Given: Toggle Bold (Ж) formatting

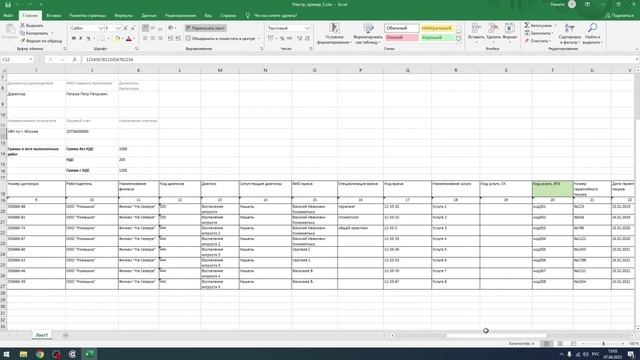Looking at the screenshot, I should [73, 38].
